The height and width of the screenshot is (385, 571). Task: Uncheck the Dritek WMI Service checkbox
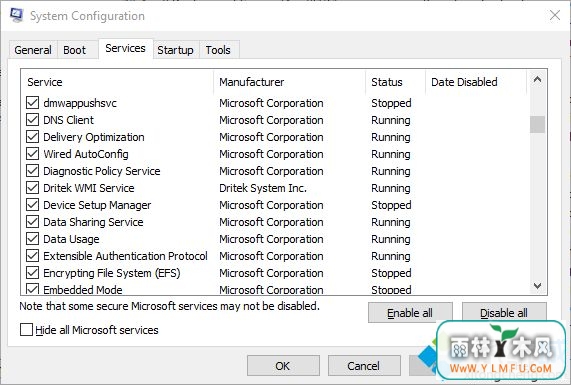pos(32,188)
